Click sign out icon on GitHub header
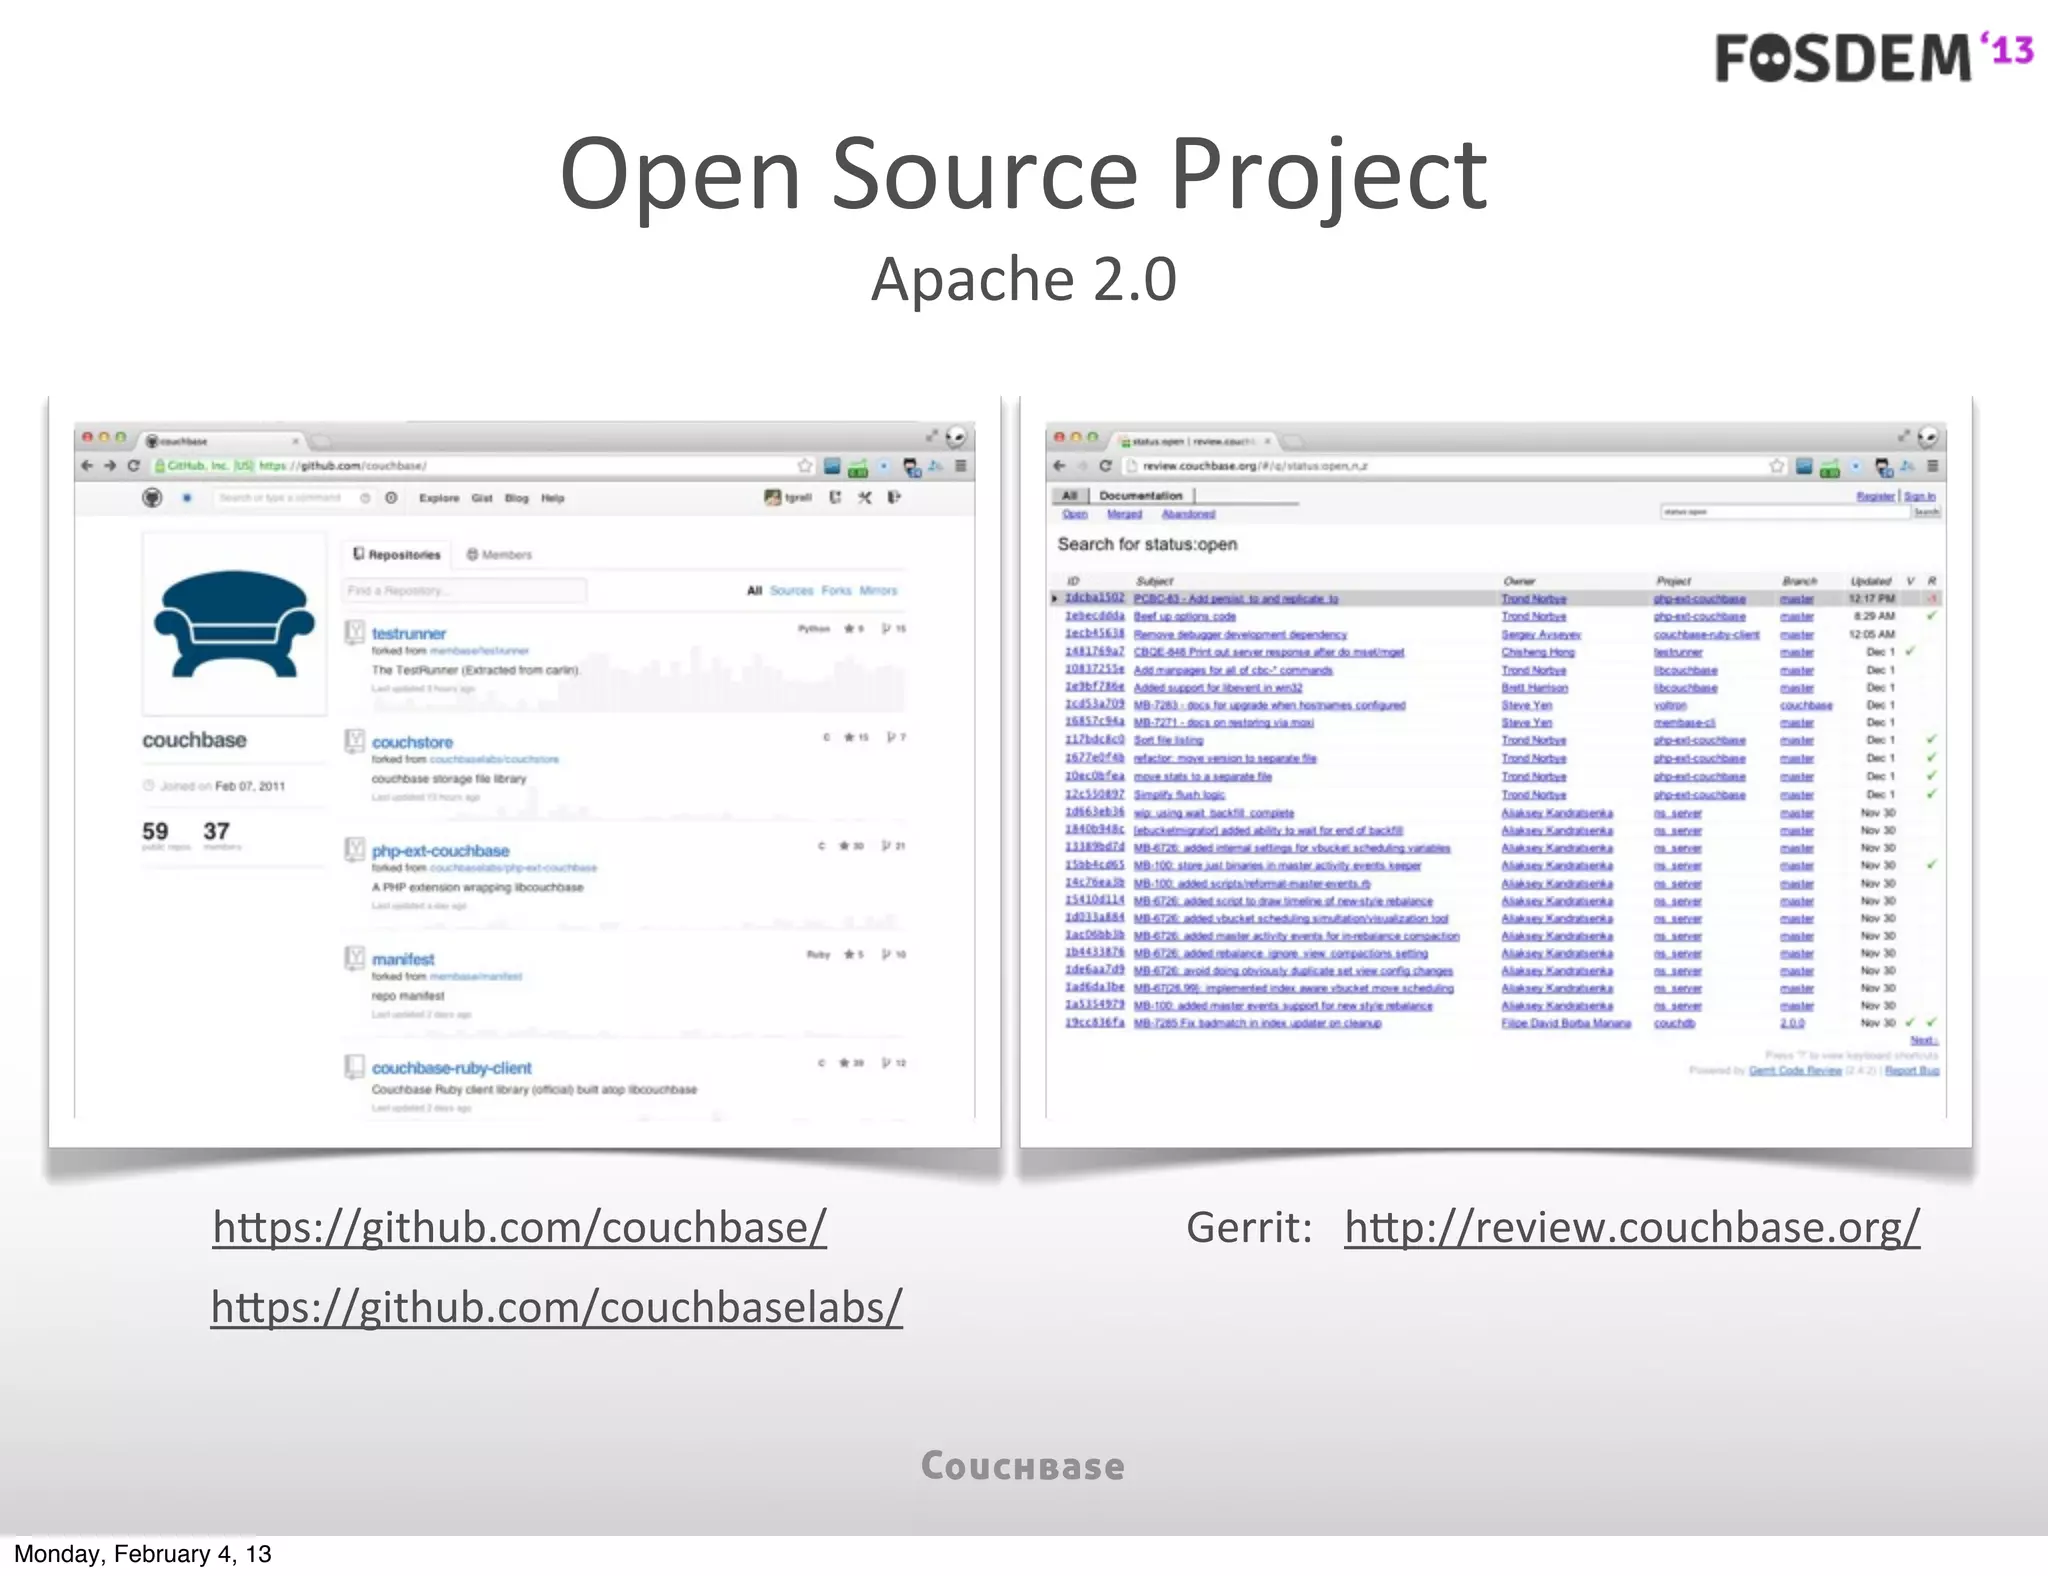The height and width of the screenshot is (1576, 2048). (895, 497)
